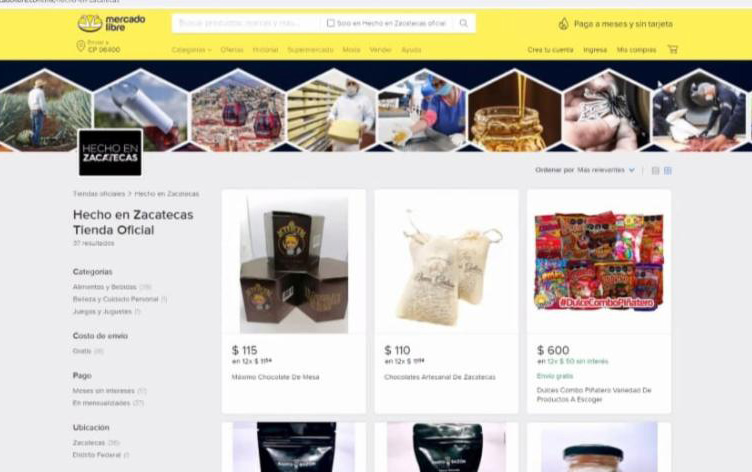Screen dimensions: 752x472
Task: Check 'Solo en Hecho en Zacatecas oficial' box
Action: click(330, 23)
